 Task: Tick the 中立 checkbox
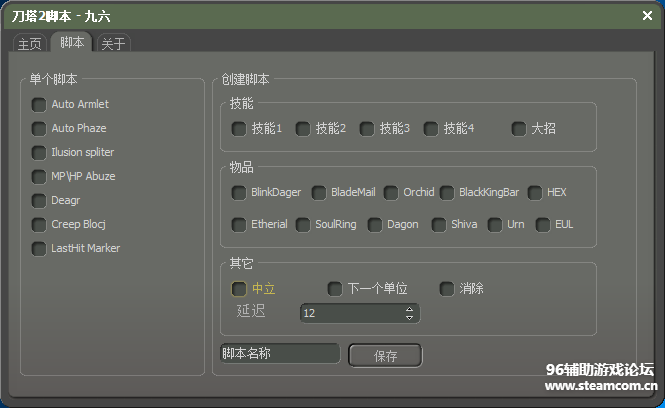(239, 288)
